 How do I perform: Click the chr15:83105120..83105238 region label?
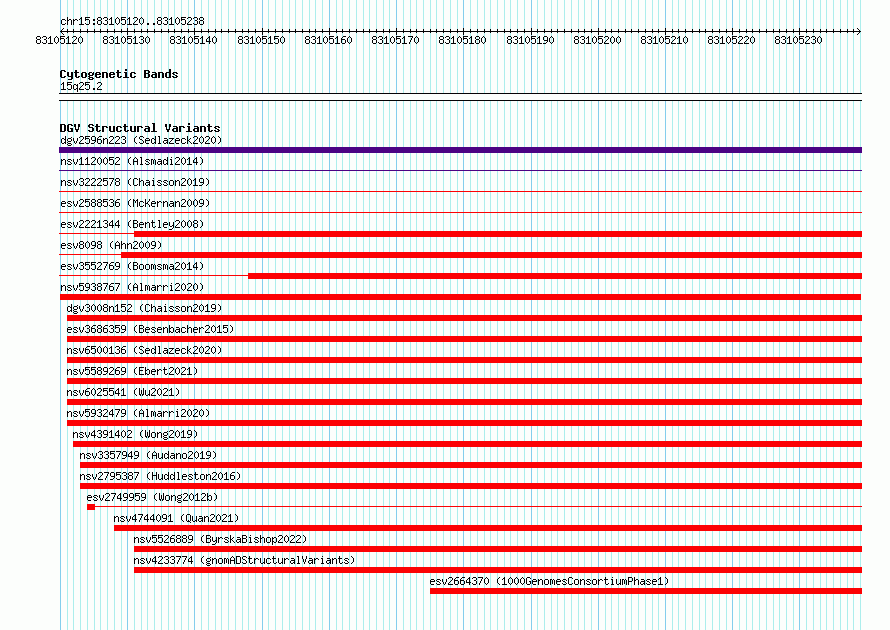pos(132,21)
